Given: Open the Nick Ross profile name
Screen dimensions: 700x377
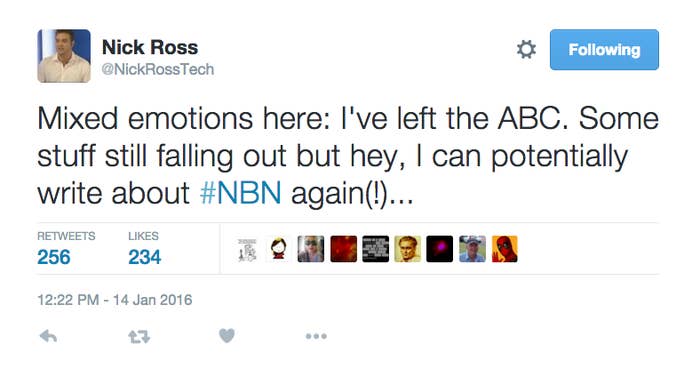Looking at the screenshot, I should click(150, 47).
